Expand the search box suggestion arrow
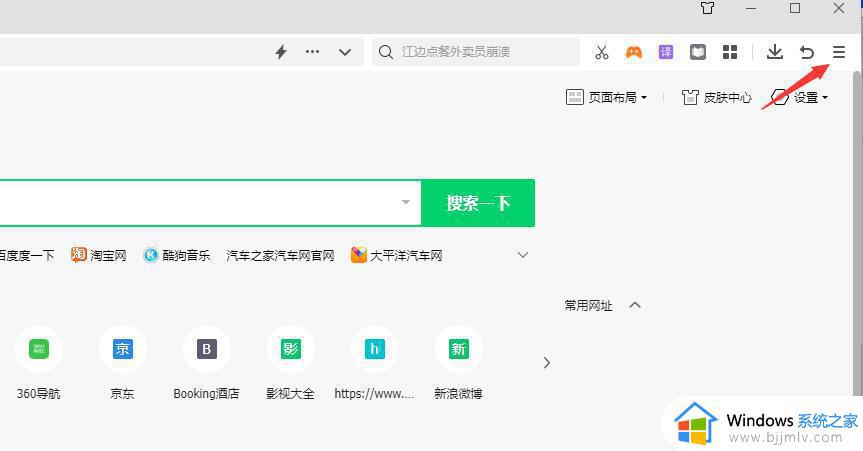 coord(406,202)
